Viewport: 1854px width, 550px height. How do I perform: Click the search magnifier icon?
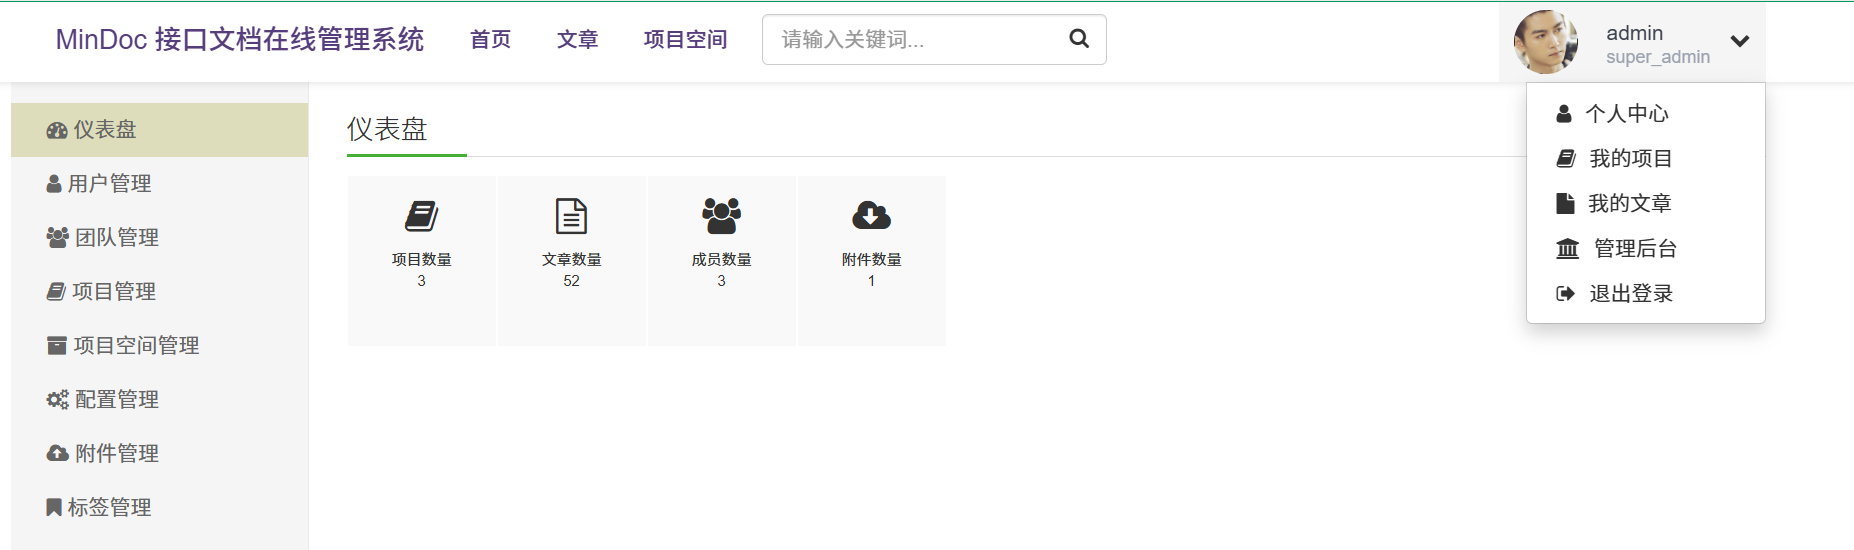click(1078, 39)
